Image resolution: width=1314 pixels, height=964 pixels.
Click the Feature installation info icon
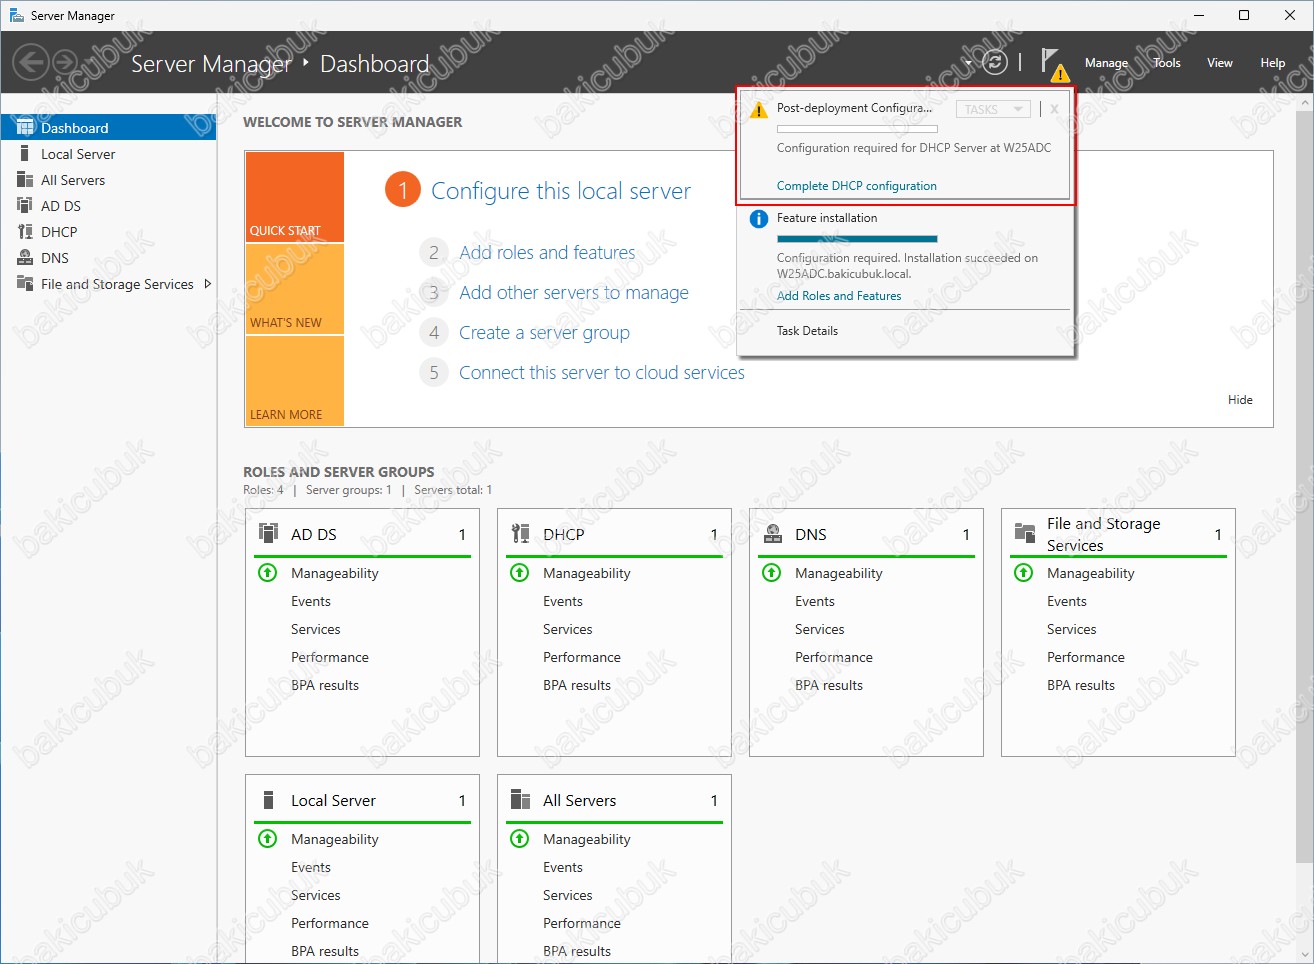click(x=759, y=219)
